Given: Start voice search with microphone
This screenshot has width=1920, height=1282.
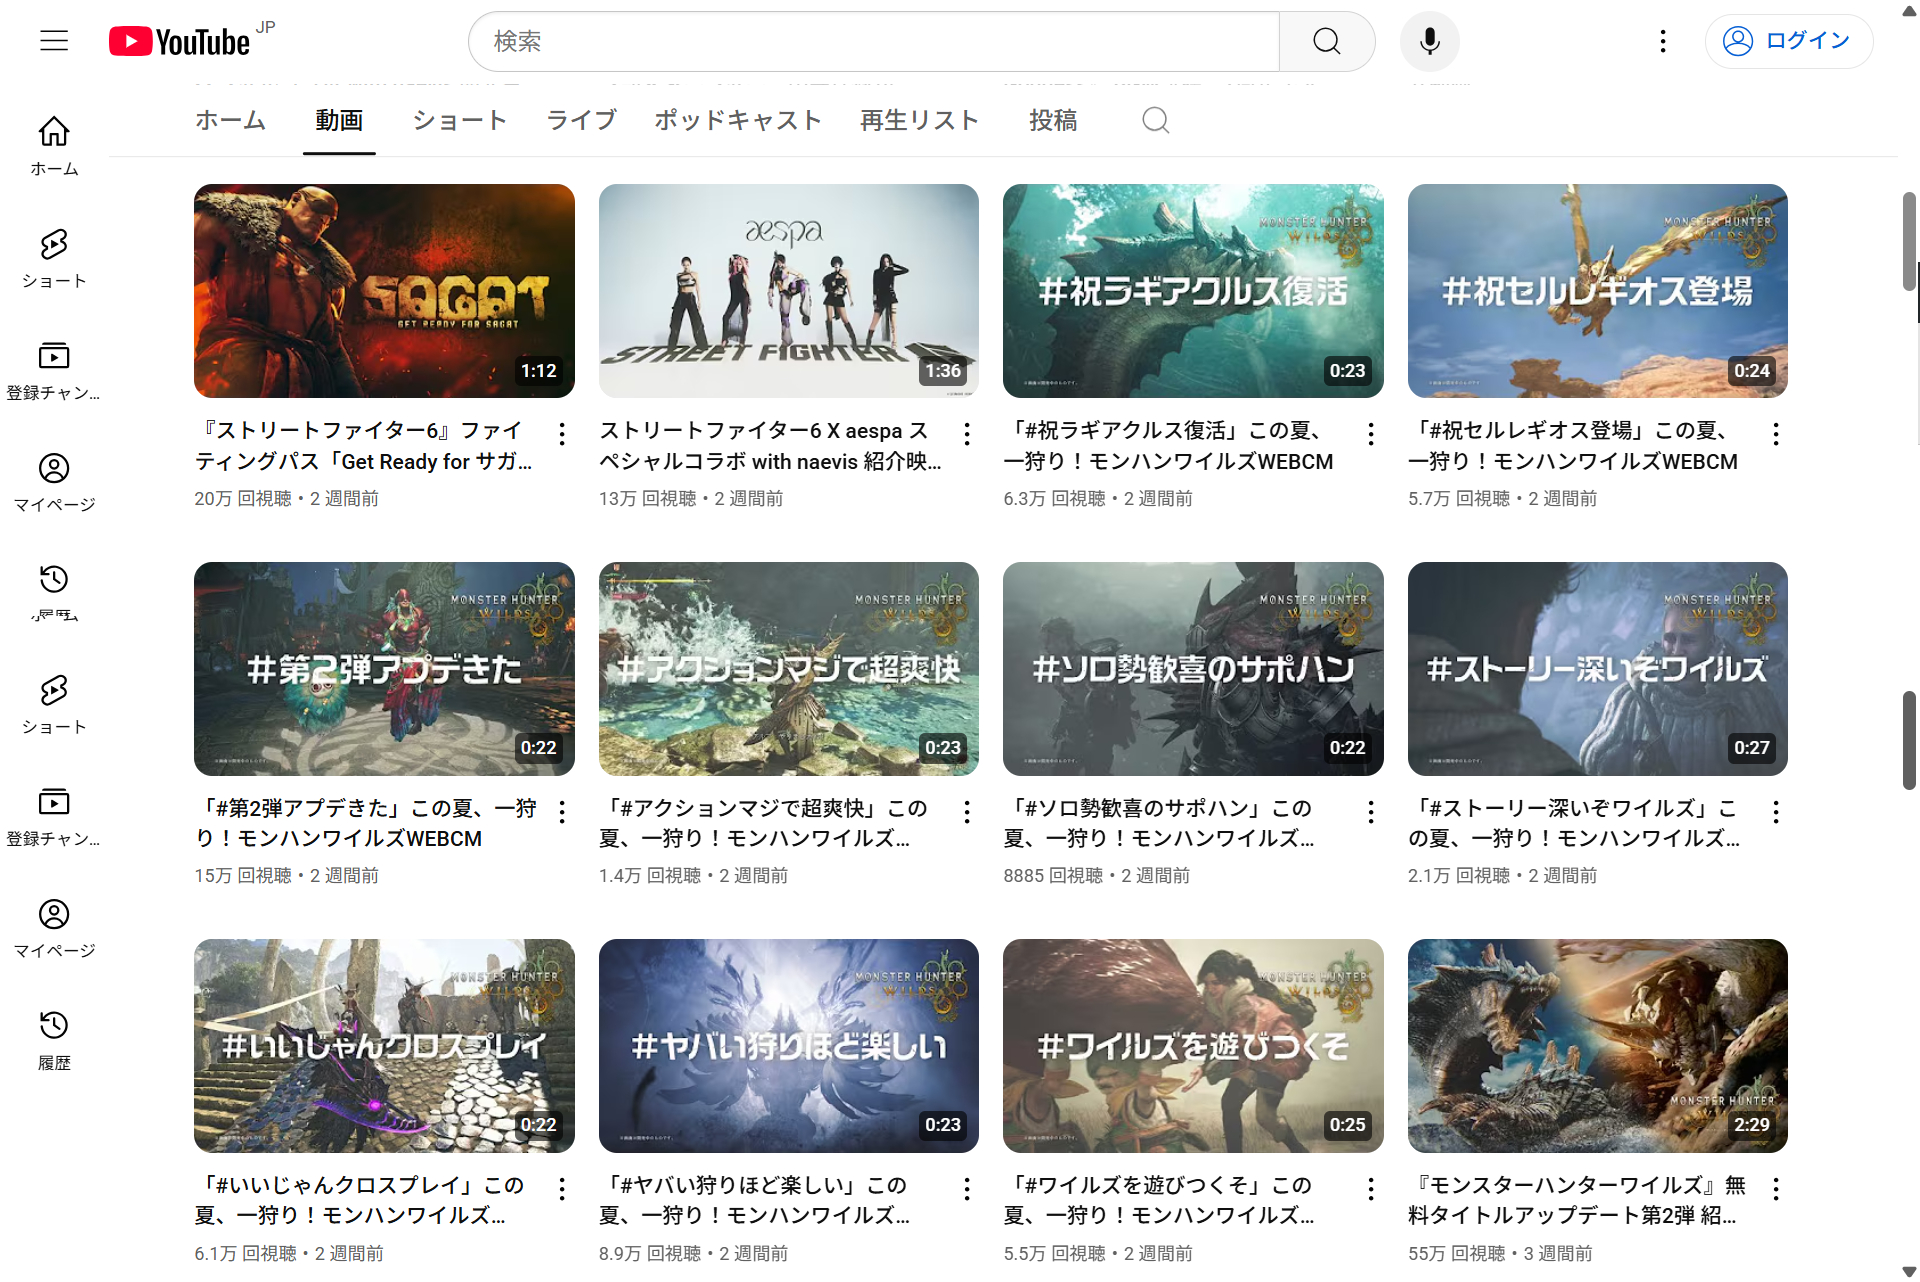Looking at the screenshot, I should [x=1429, y=41].
